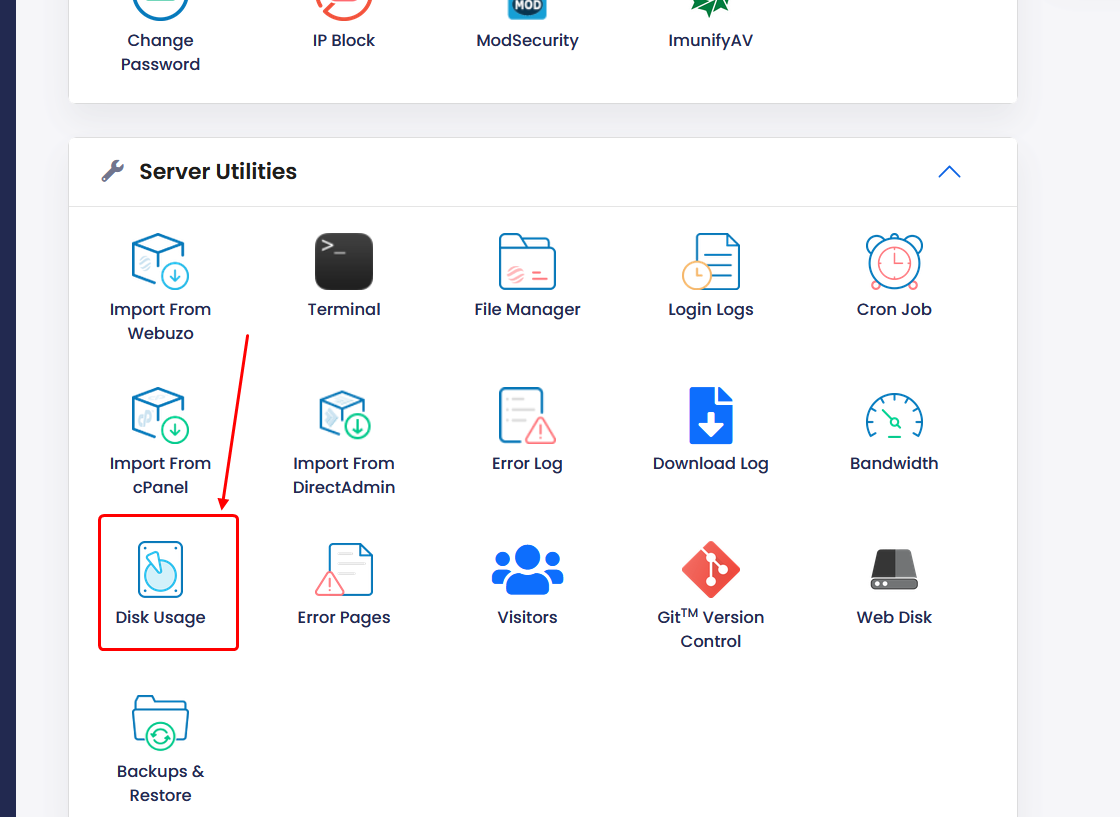Screen dimensions: 1120x817
Task: Open Import From cPanel
Action: point(160,416)
